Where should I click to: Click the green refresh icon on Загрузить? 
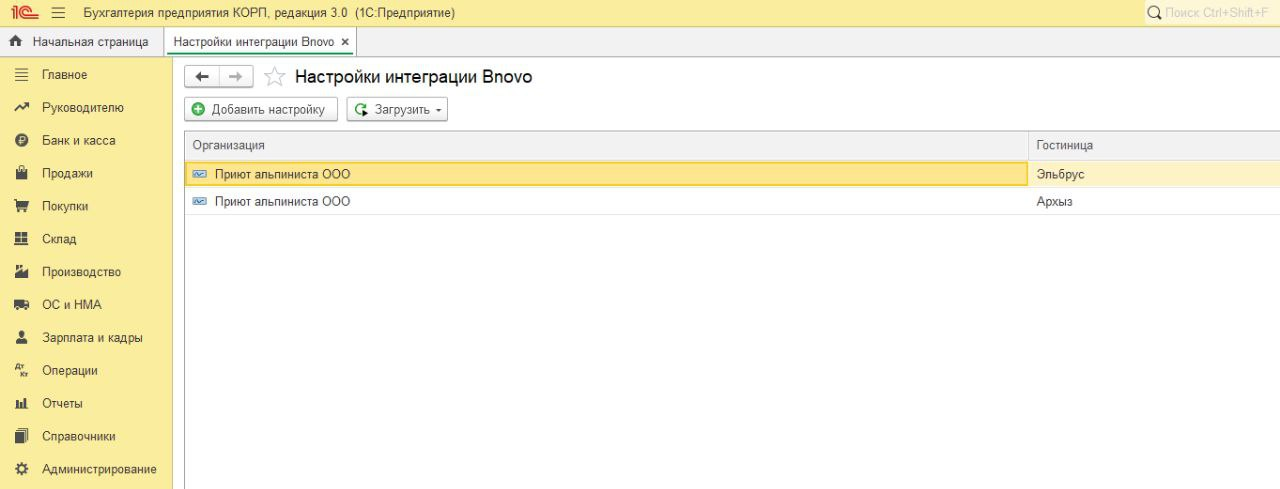click(361, 110)
